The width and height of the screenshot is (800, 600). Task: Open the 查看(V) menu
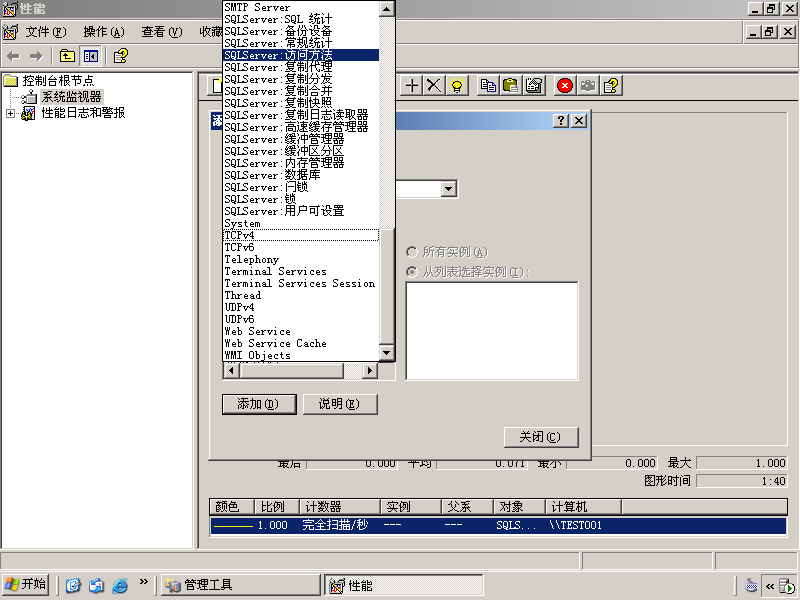162,32
